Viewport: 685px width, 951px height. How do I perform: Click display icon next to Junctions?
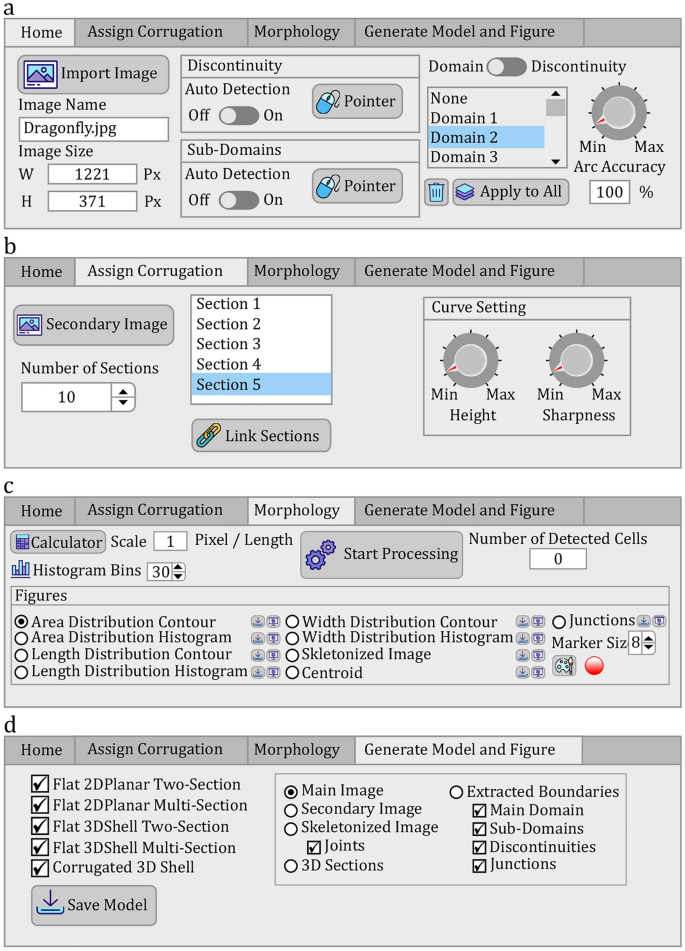click(x=659, y=621)
